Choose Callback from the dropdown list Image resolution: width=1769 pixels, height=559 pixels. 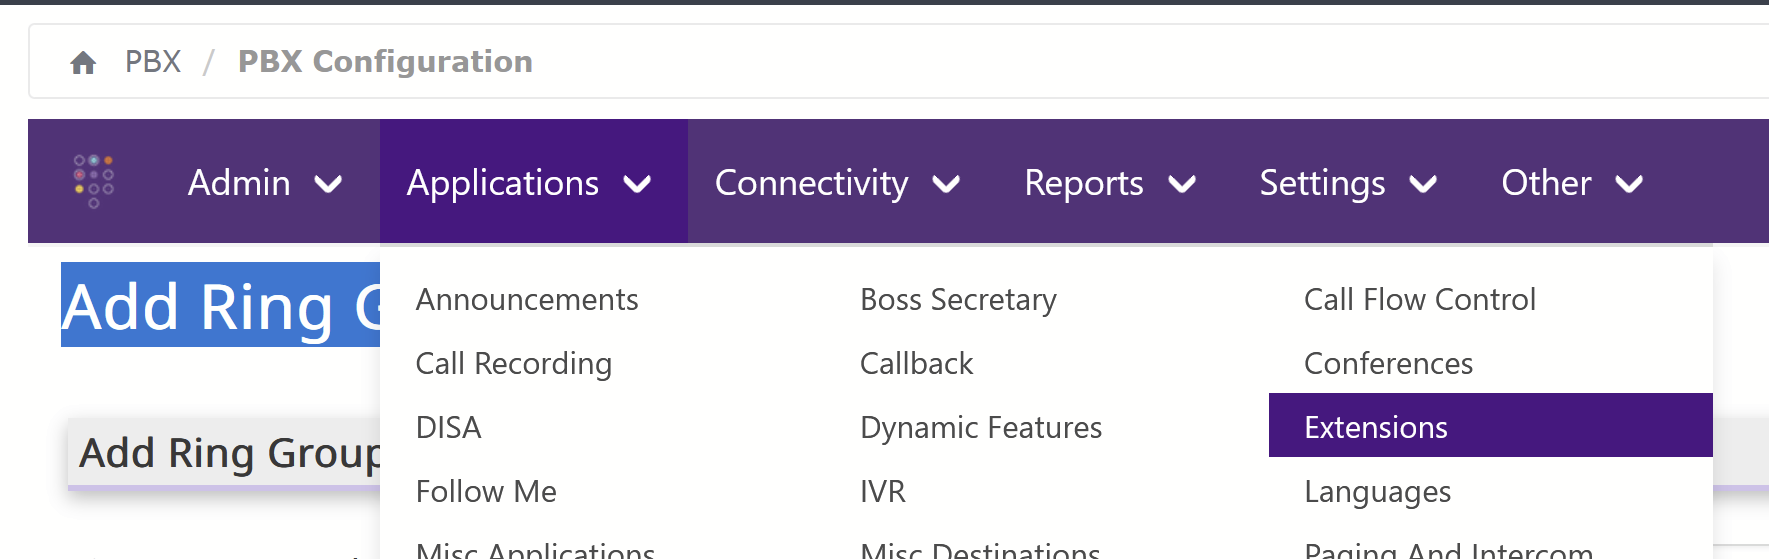(917, 364)
